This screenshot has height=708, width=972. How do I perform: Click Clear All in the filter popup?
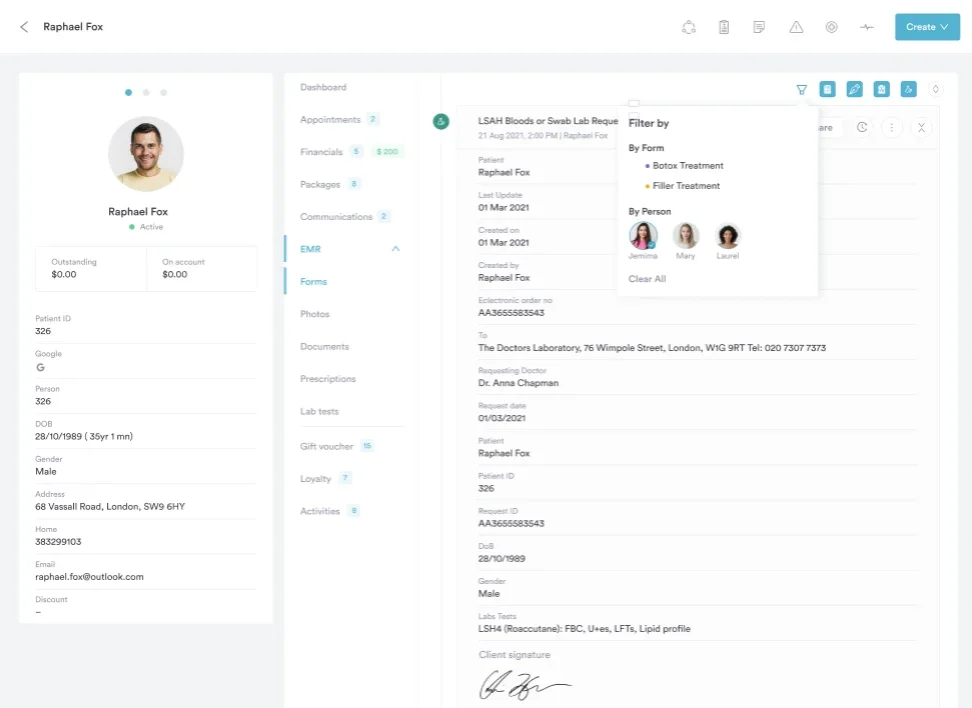tap(647, 279)
